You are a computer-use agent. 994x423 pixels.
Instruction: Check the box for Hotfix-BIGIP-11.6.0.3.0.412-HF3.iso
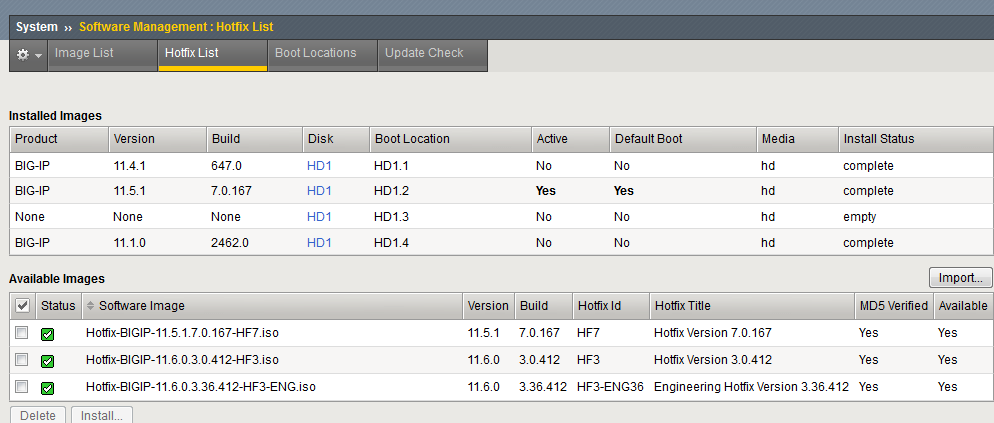click(22, 360)
